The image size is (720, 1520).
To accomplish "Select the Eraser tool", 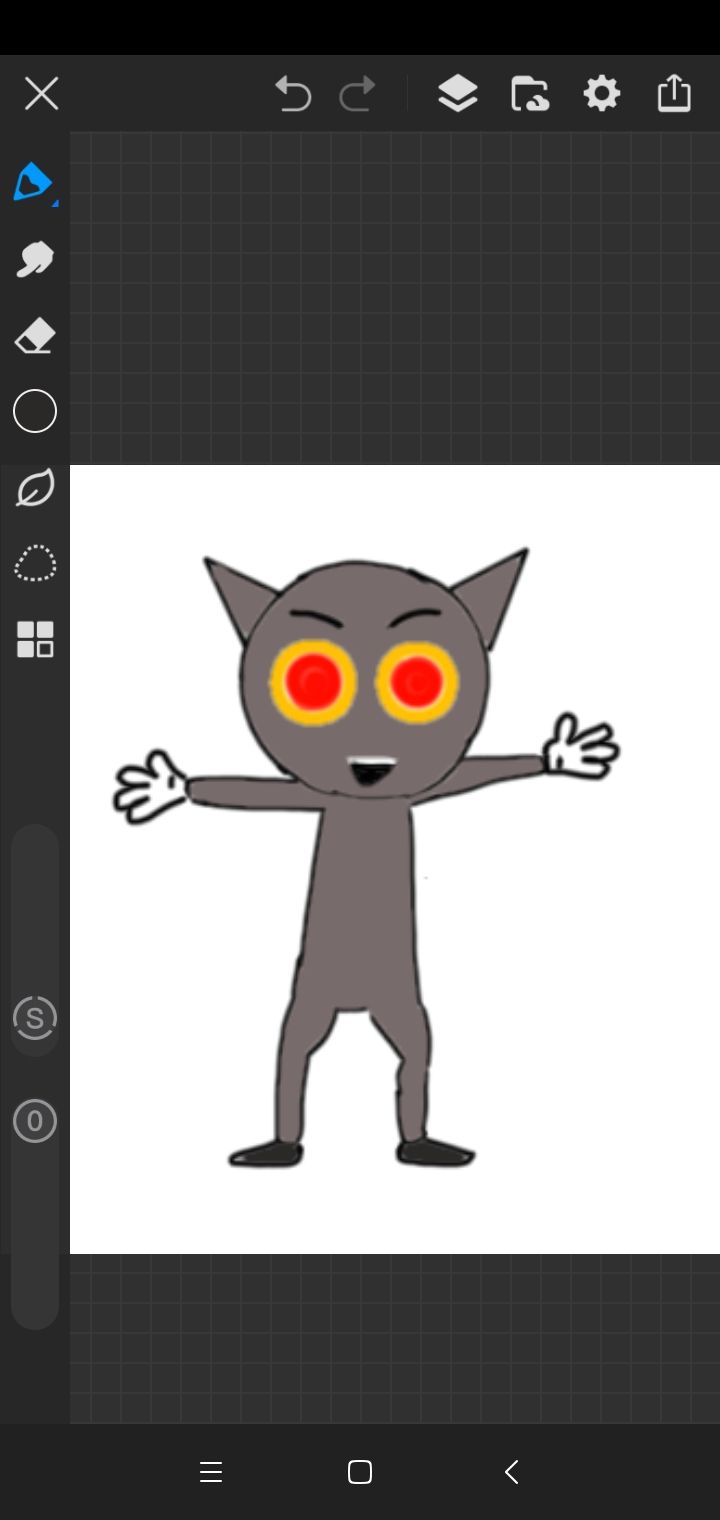I will click(x=34, y=336).
